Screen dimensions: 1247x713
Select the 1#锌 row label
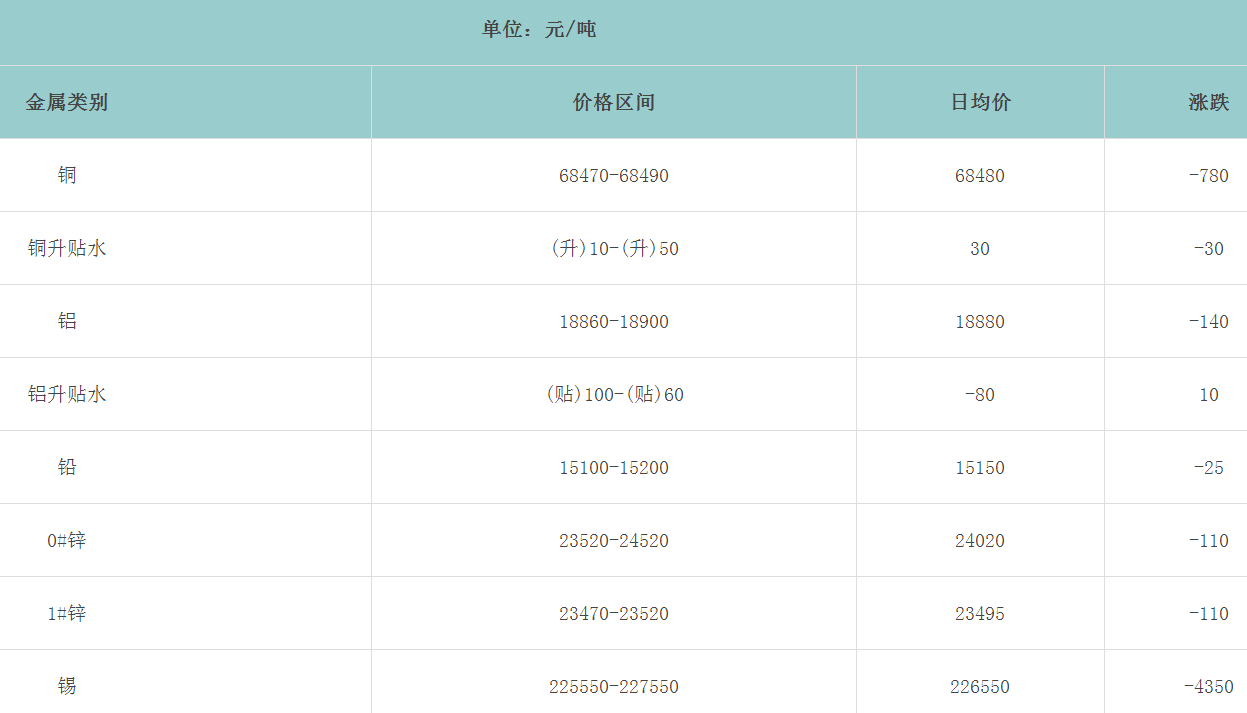(x=67, y=613)
